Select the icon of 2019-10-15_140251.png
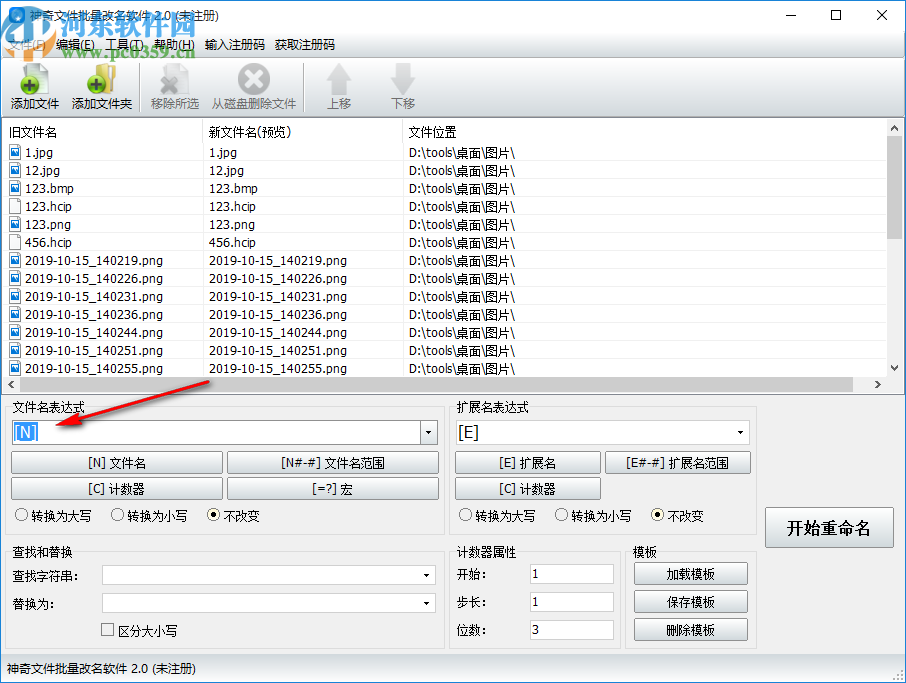 pos(15,350)
